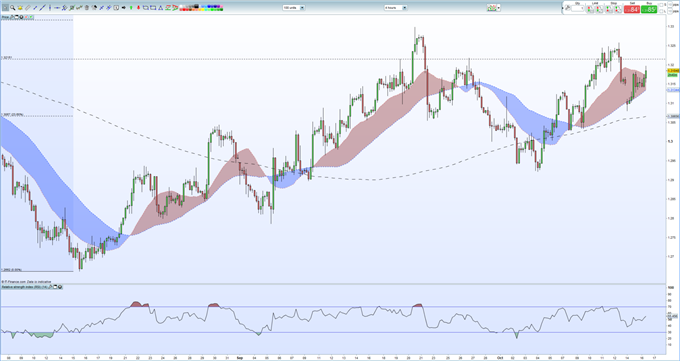Screen dimensions: 680x361
Task: Open the RSI indicator edit pencil icon
Action: pyautogui.click(x=50, y=287)
